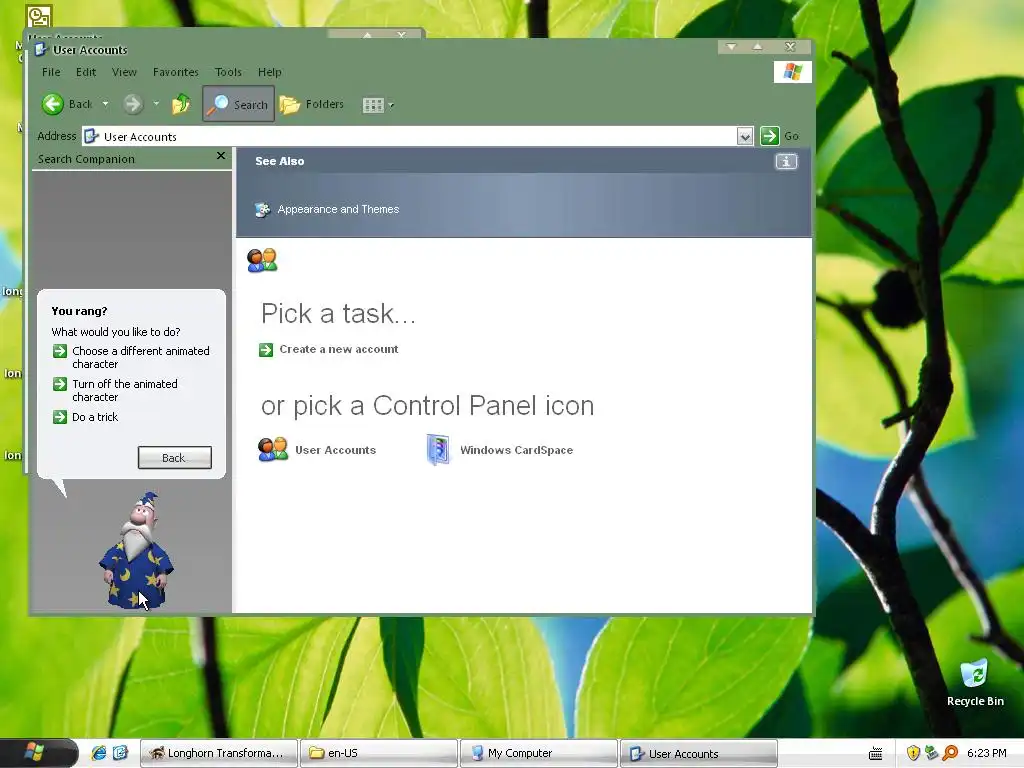Click the User Accounts header icon above Pick a task
1024x768 pixels.
[263, 260]
